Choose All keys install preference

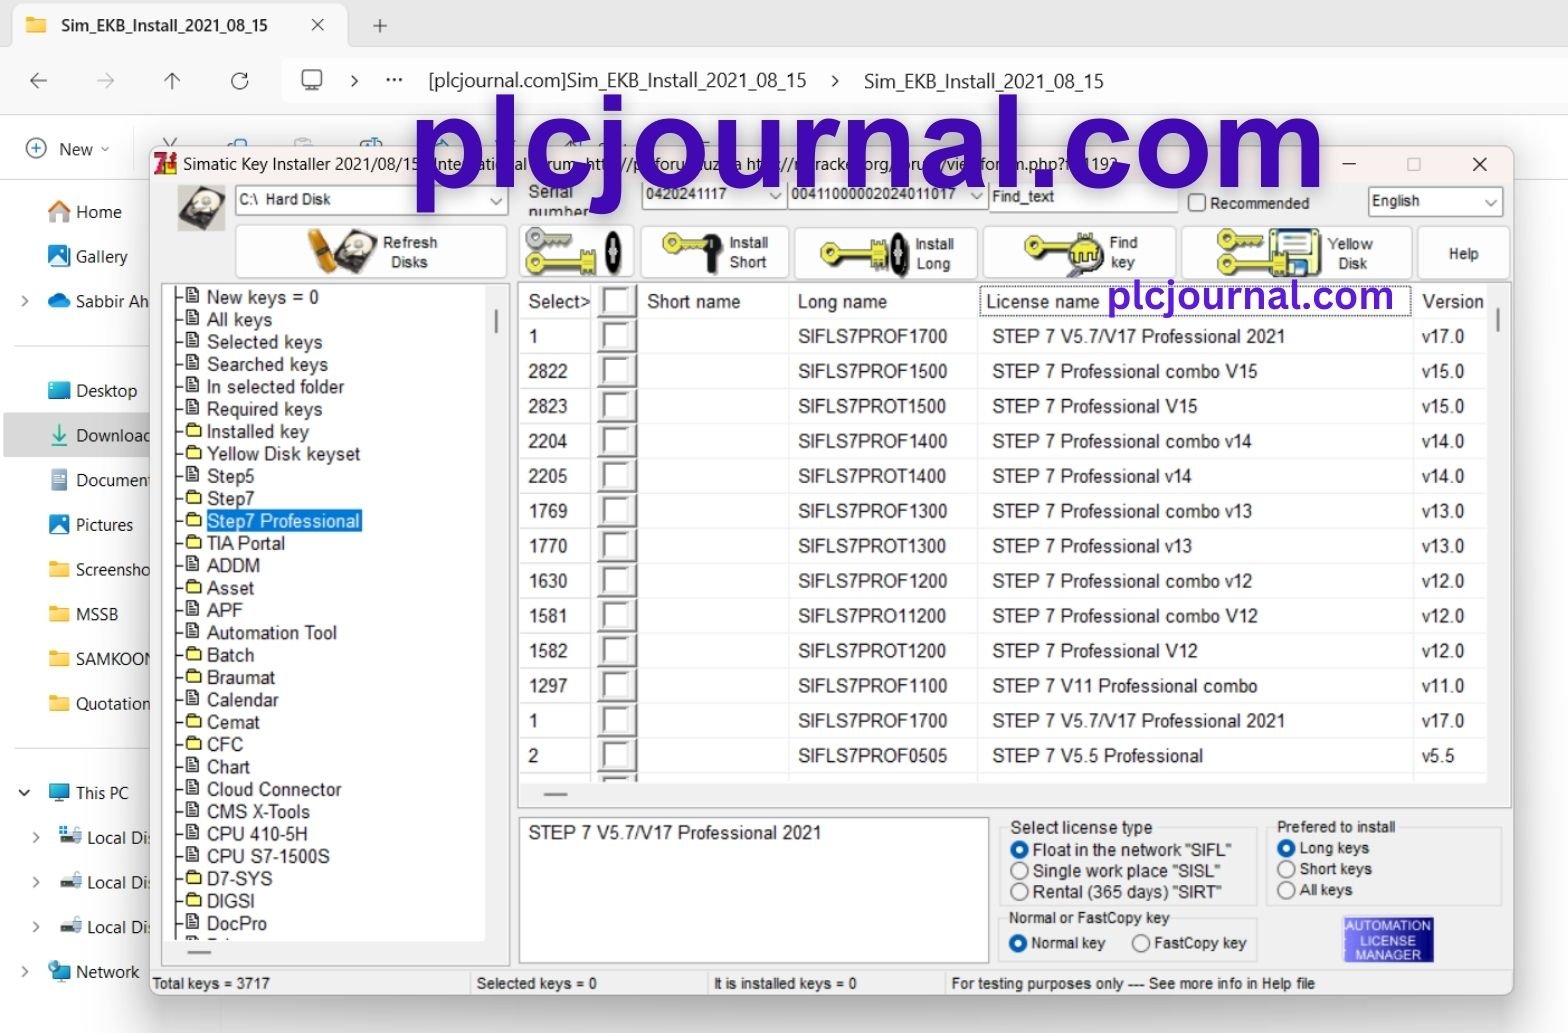click(x=1286, y=890)
